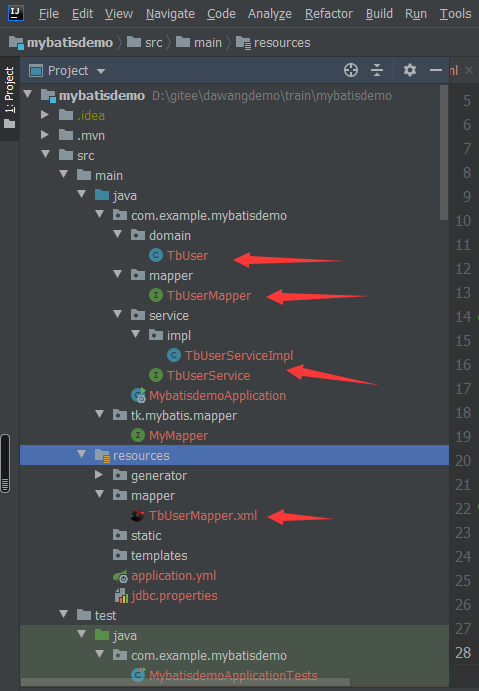Toggle the 1: Project tool window tab
This screenshot has height=691, width=479.
(x=9, y=98)
